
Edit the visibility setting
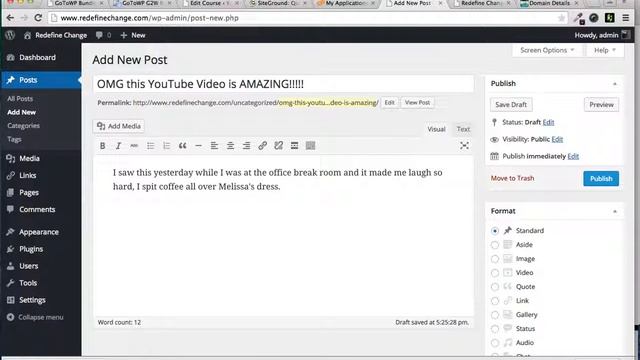click(557, 139)
